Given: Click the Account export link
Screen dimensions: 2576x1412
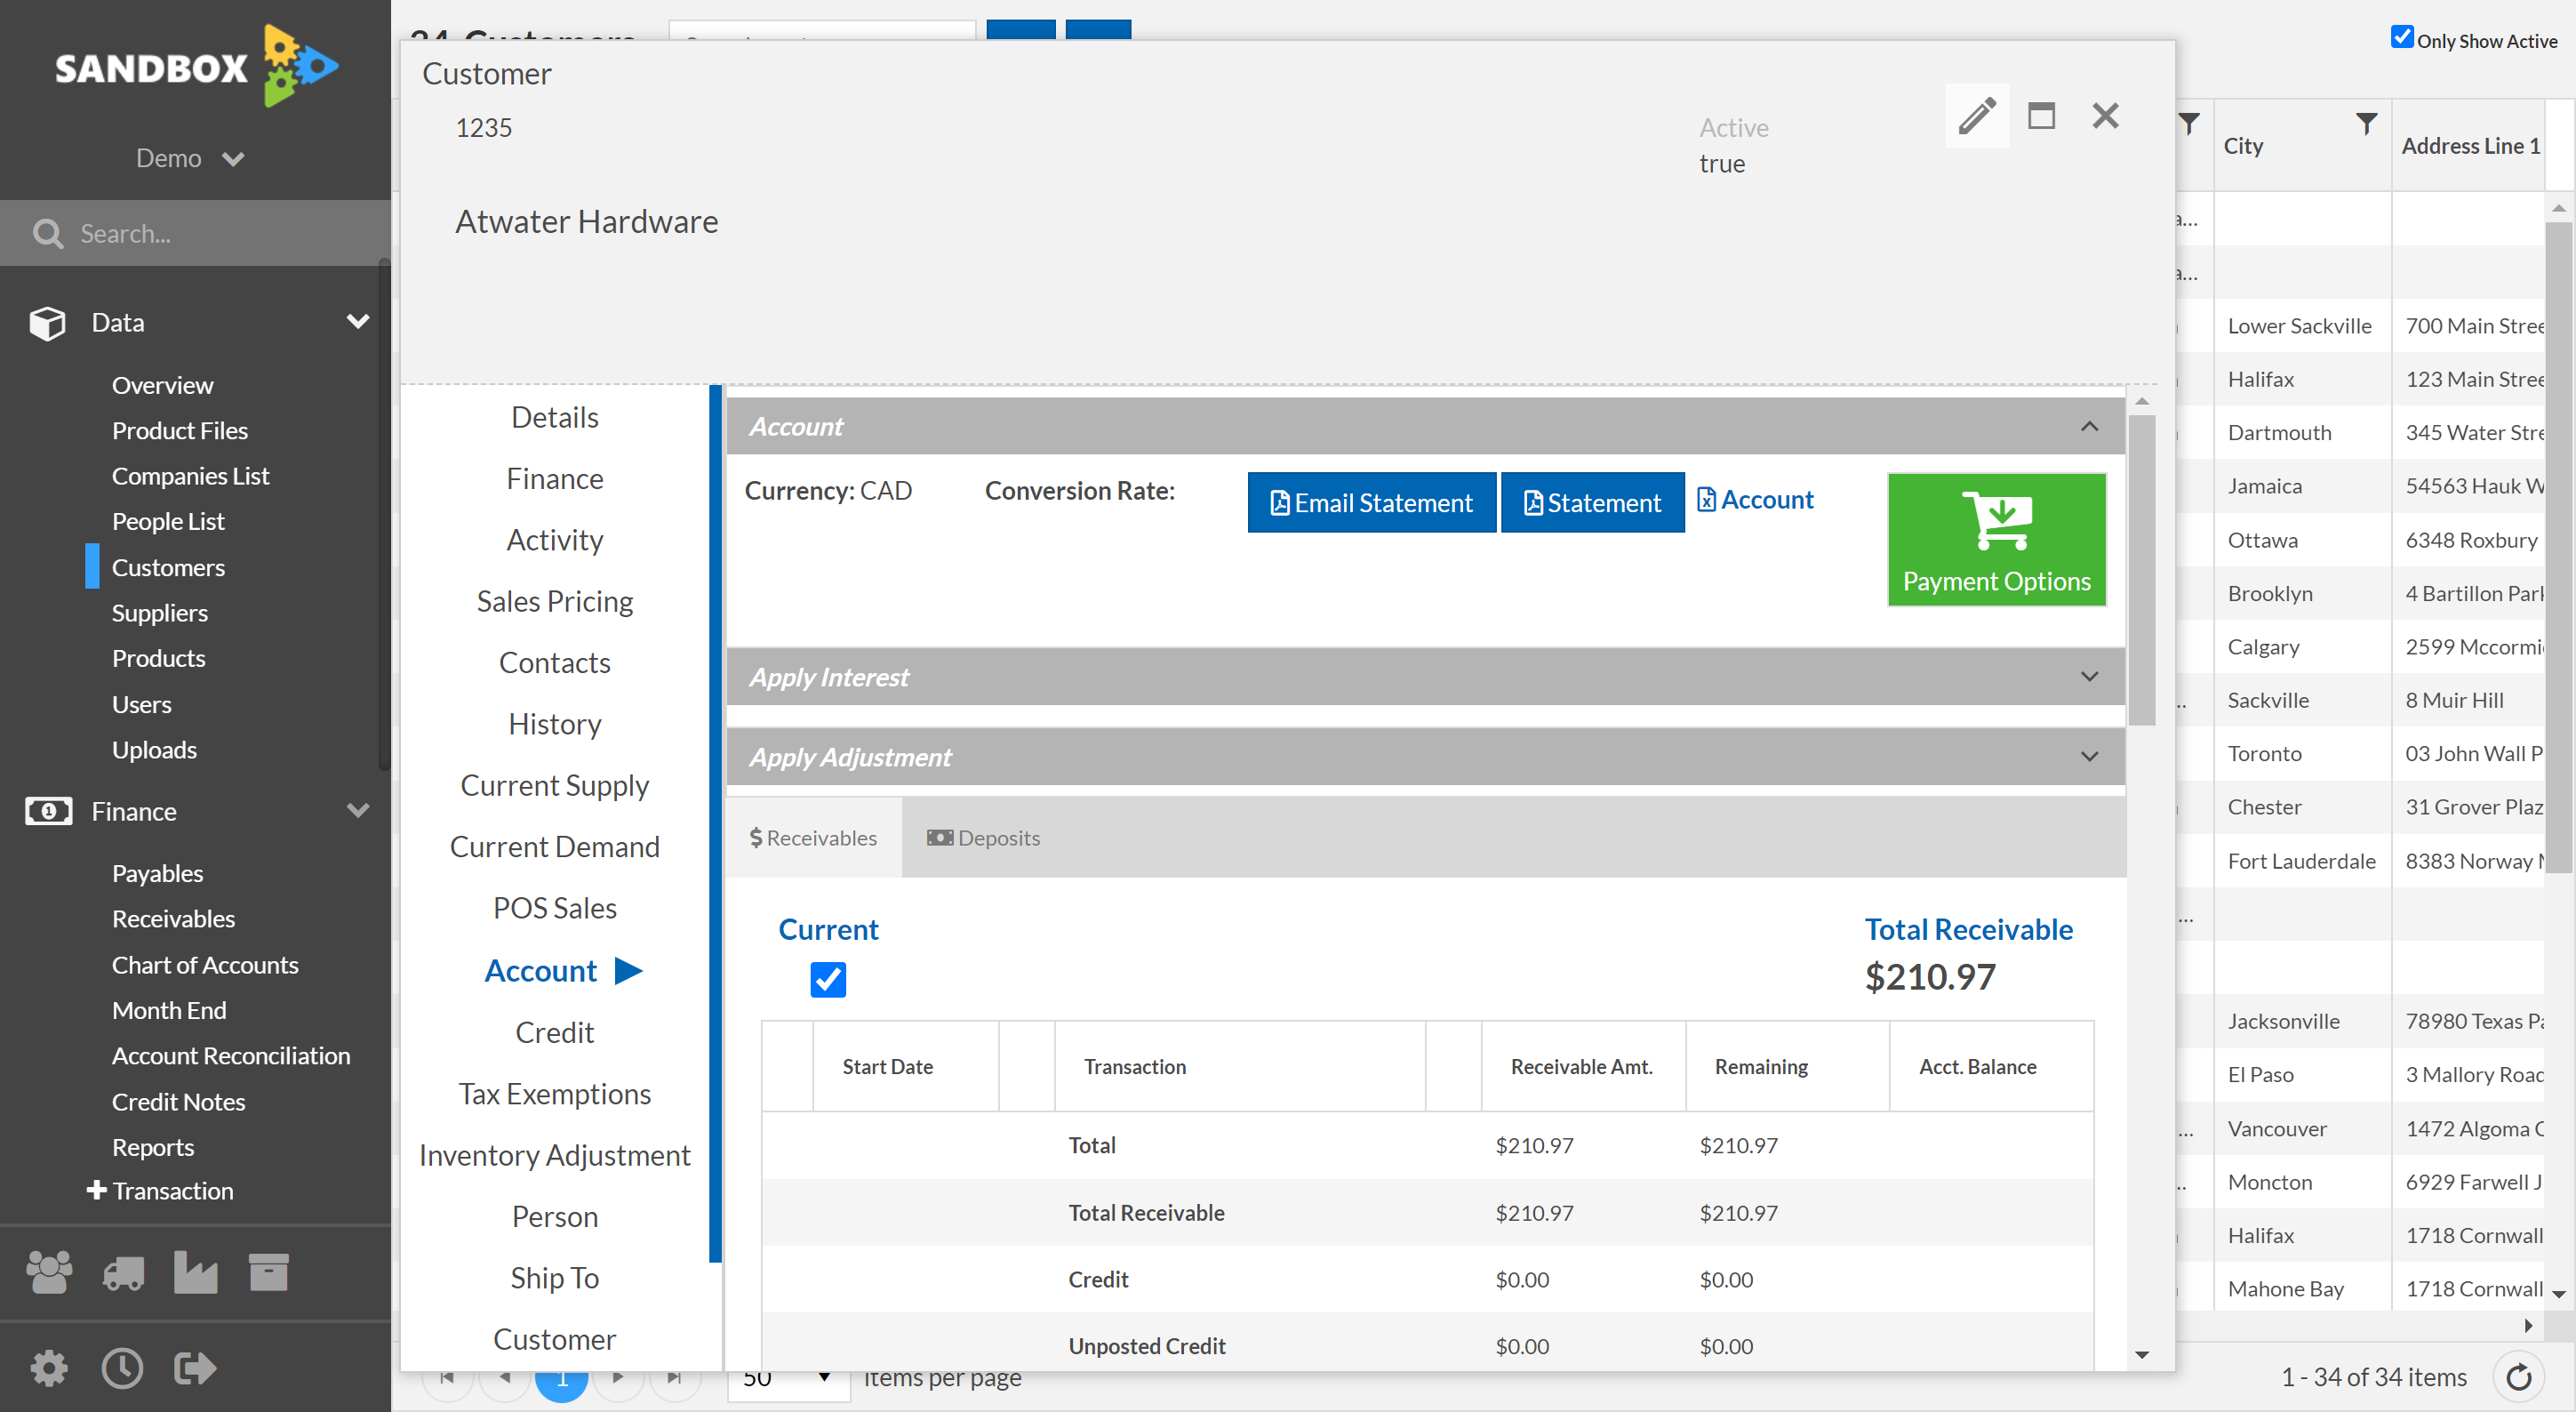Looking at the screenshot, I should tap(1755, 500).
